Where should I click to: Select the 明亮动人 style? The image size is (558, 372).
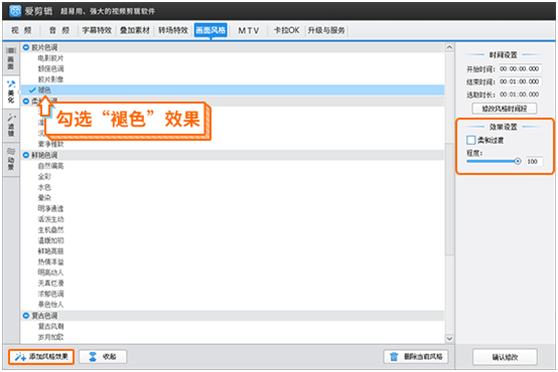coord(51,273)
